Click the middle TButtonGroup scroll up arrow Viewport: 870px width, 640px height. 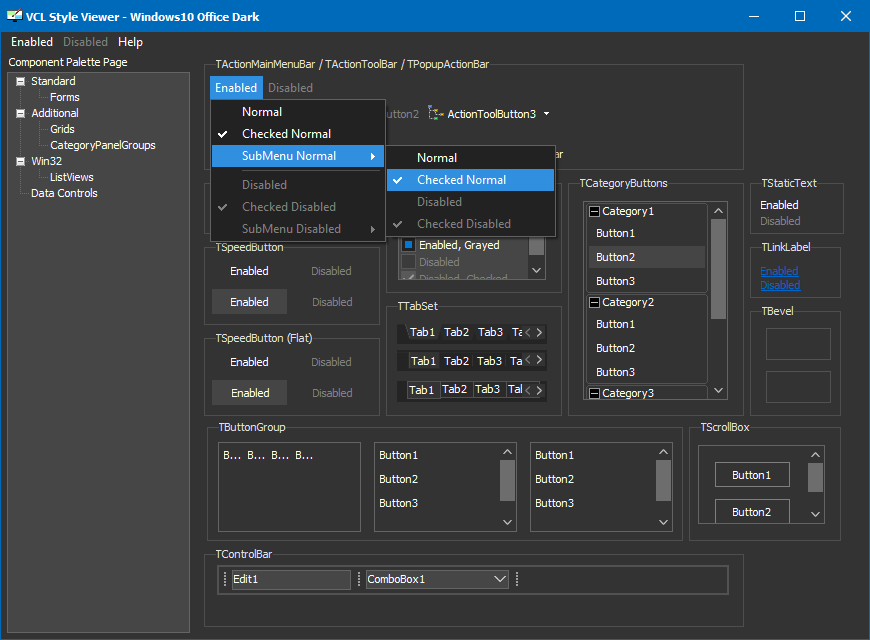pyautogui.click(x=508, y=452)
